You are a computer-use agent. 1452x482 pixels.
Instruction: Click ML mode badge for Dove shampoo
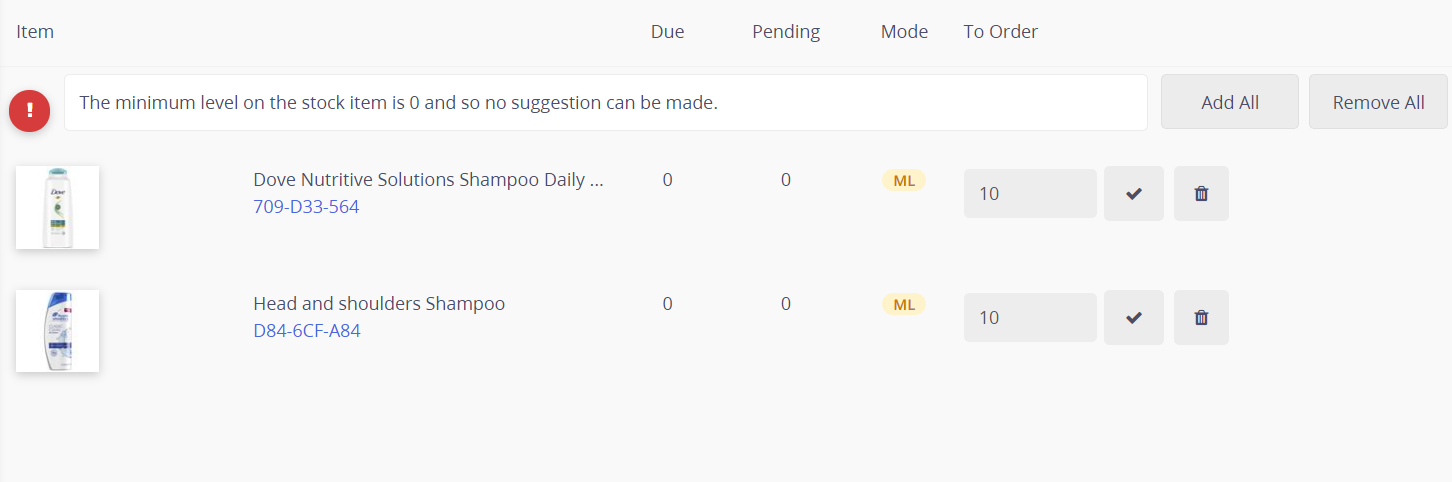pyautogui.click(x=903, y=181)
